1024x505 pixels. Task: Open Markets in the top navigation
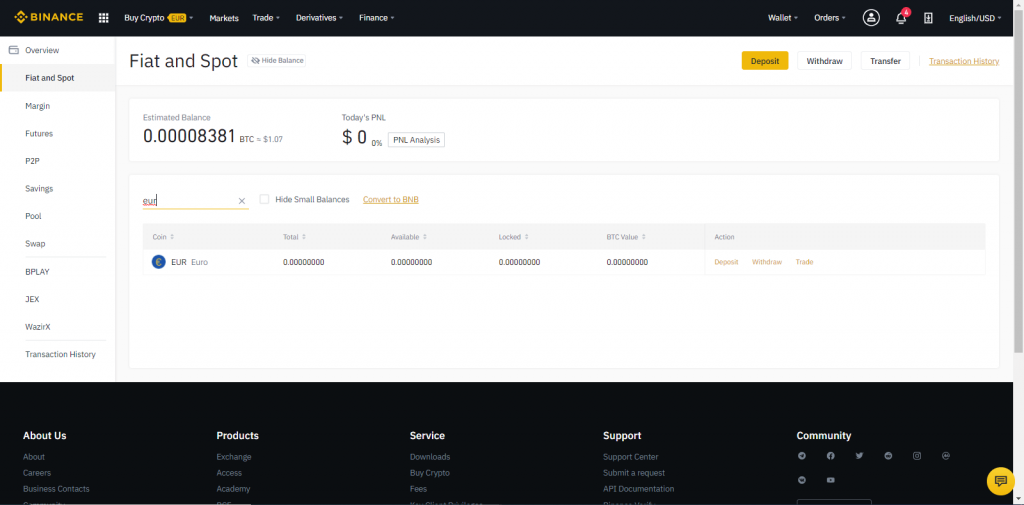coord(224,18)
